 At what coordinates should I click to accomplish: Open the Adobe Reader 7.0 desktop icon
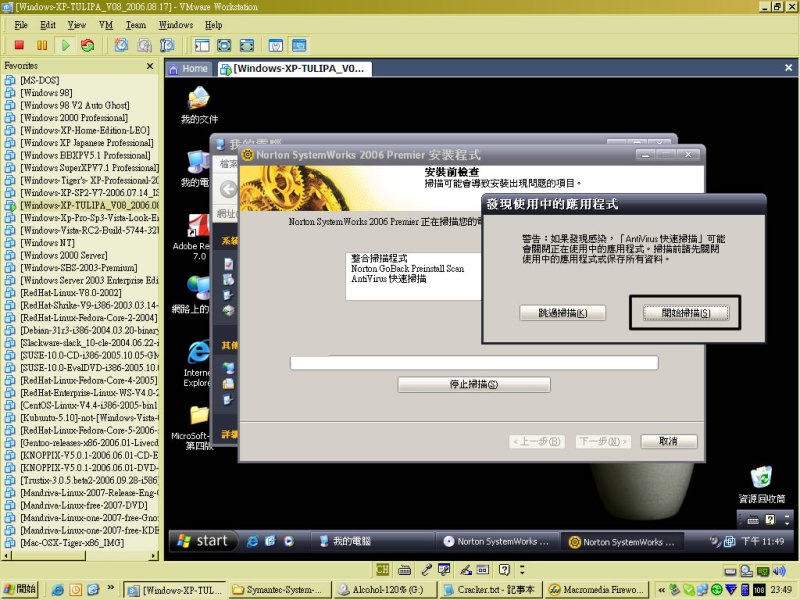click(193, 237)
